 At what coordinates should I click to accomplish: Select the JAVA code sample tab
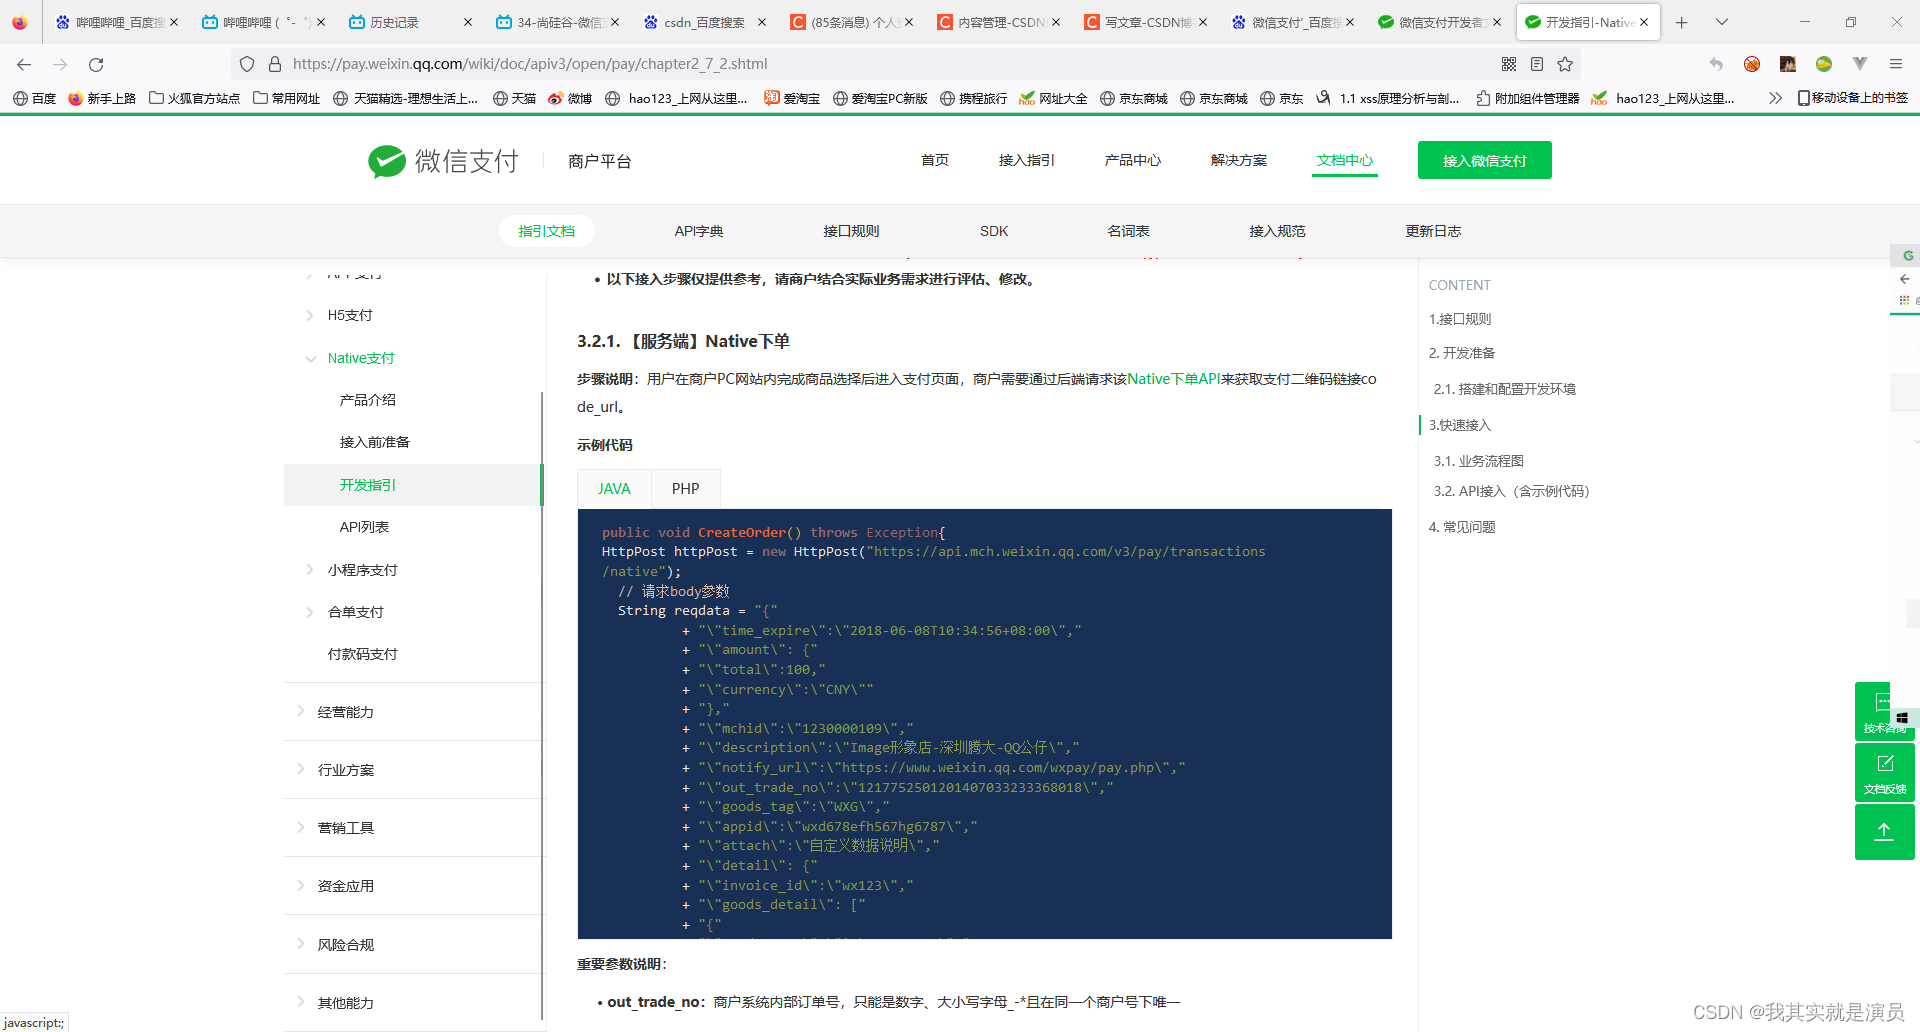point(614,489)
